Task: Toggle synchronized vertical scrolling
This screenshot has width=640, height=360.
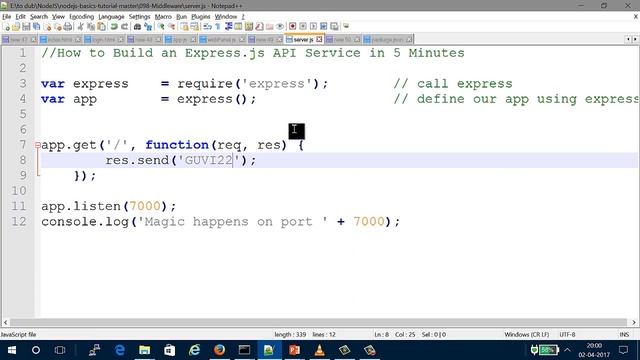Action: (x=184, y=27)
